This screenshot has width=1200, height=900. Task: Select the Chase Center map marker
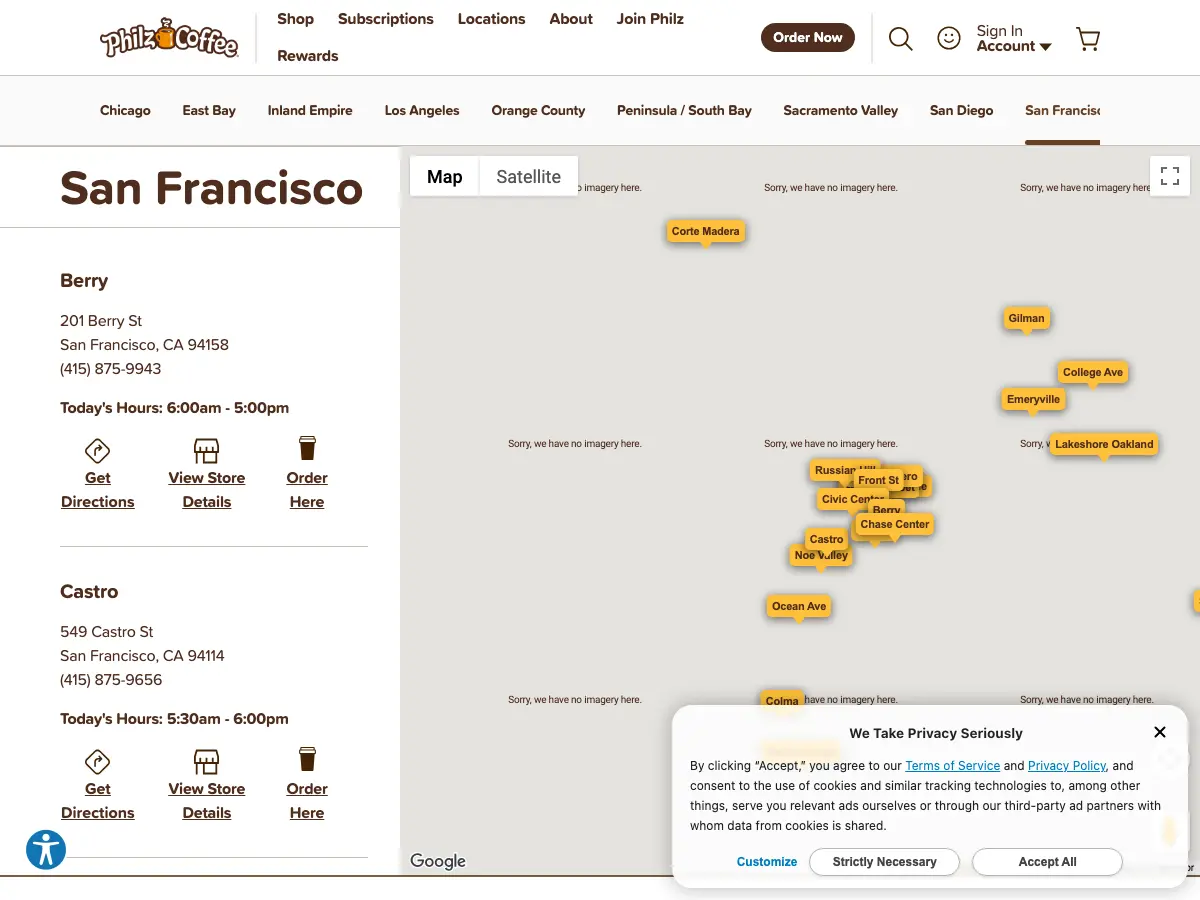click(x=895, y=524)
